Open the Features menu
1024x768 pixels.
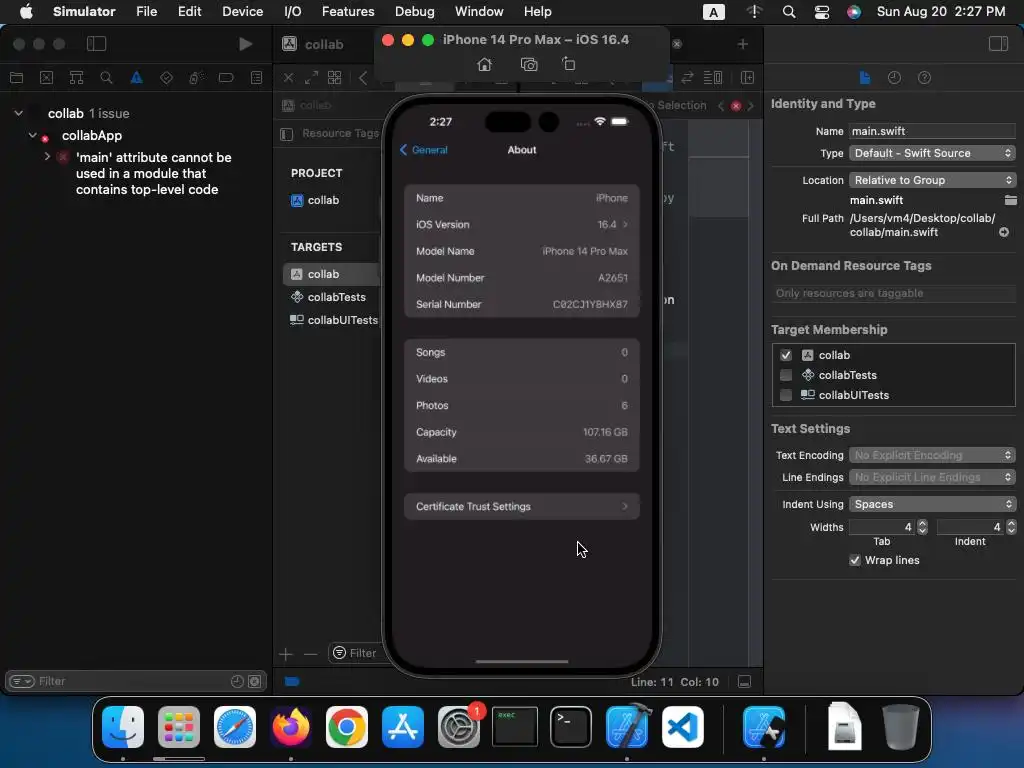pyautogui.click(x=348, y=12)
